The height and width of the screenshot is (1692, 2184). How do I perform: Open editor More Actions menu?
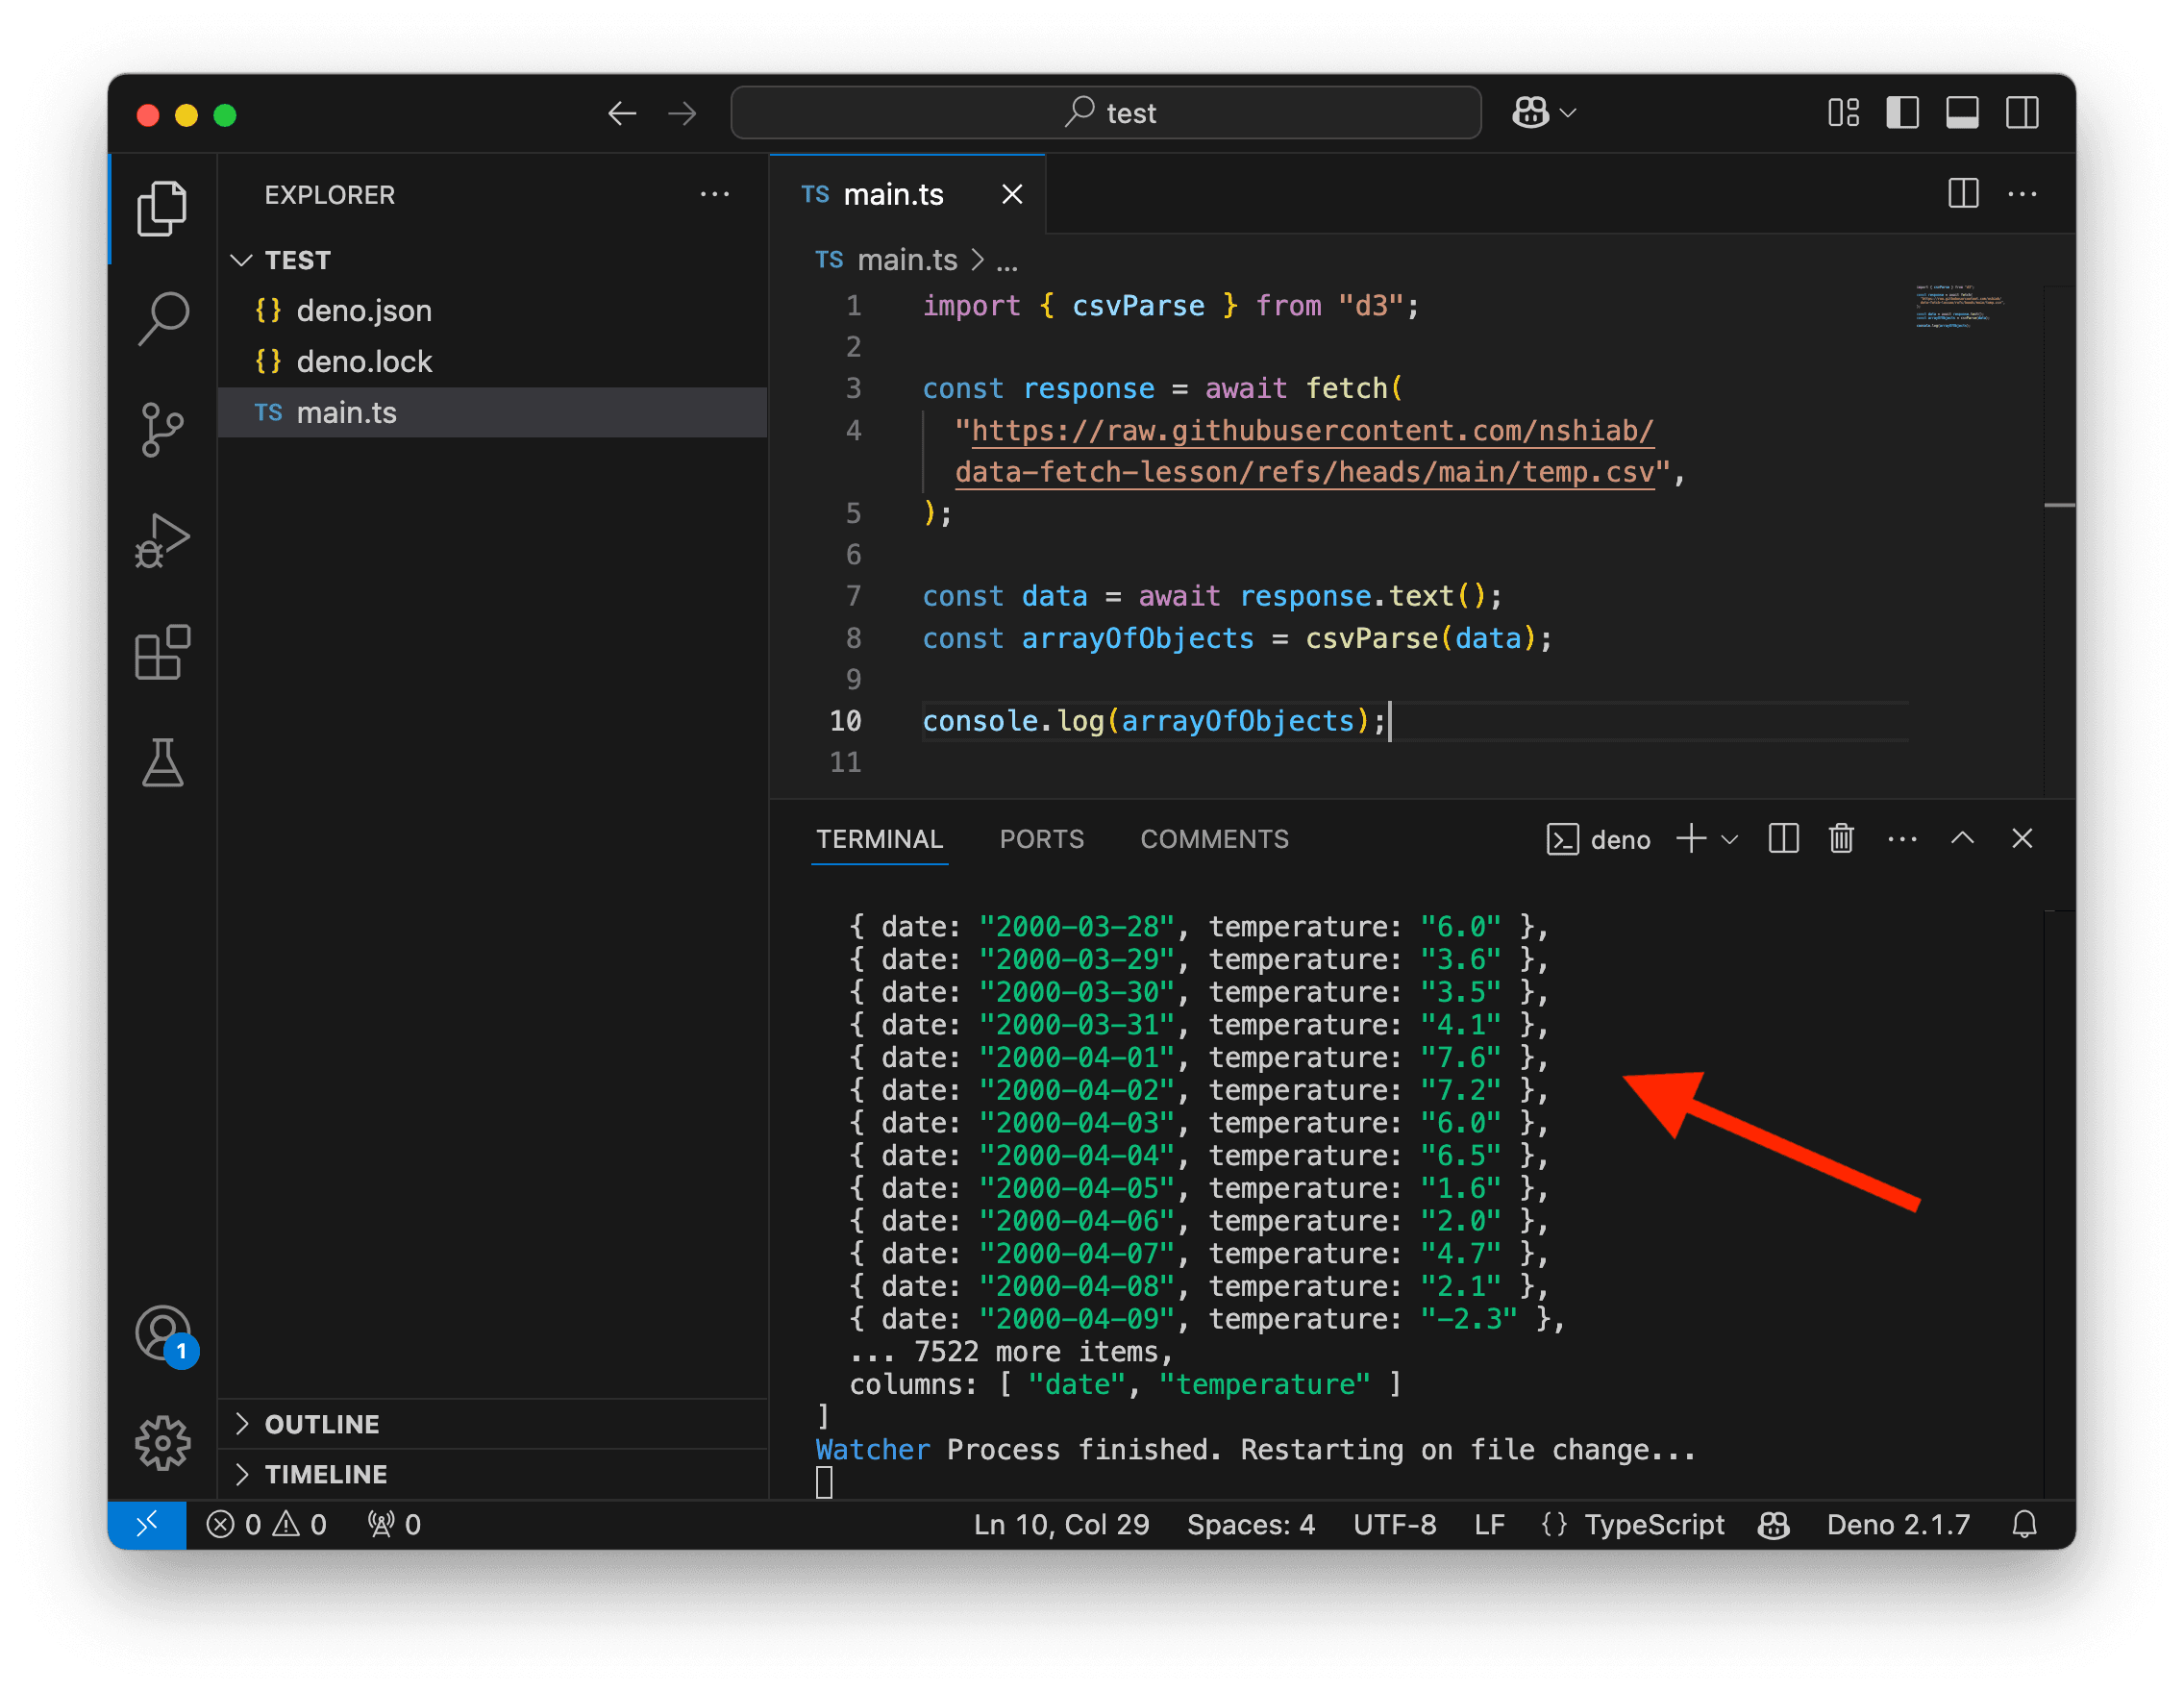(x=2022, y=193)
